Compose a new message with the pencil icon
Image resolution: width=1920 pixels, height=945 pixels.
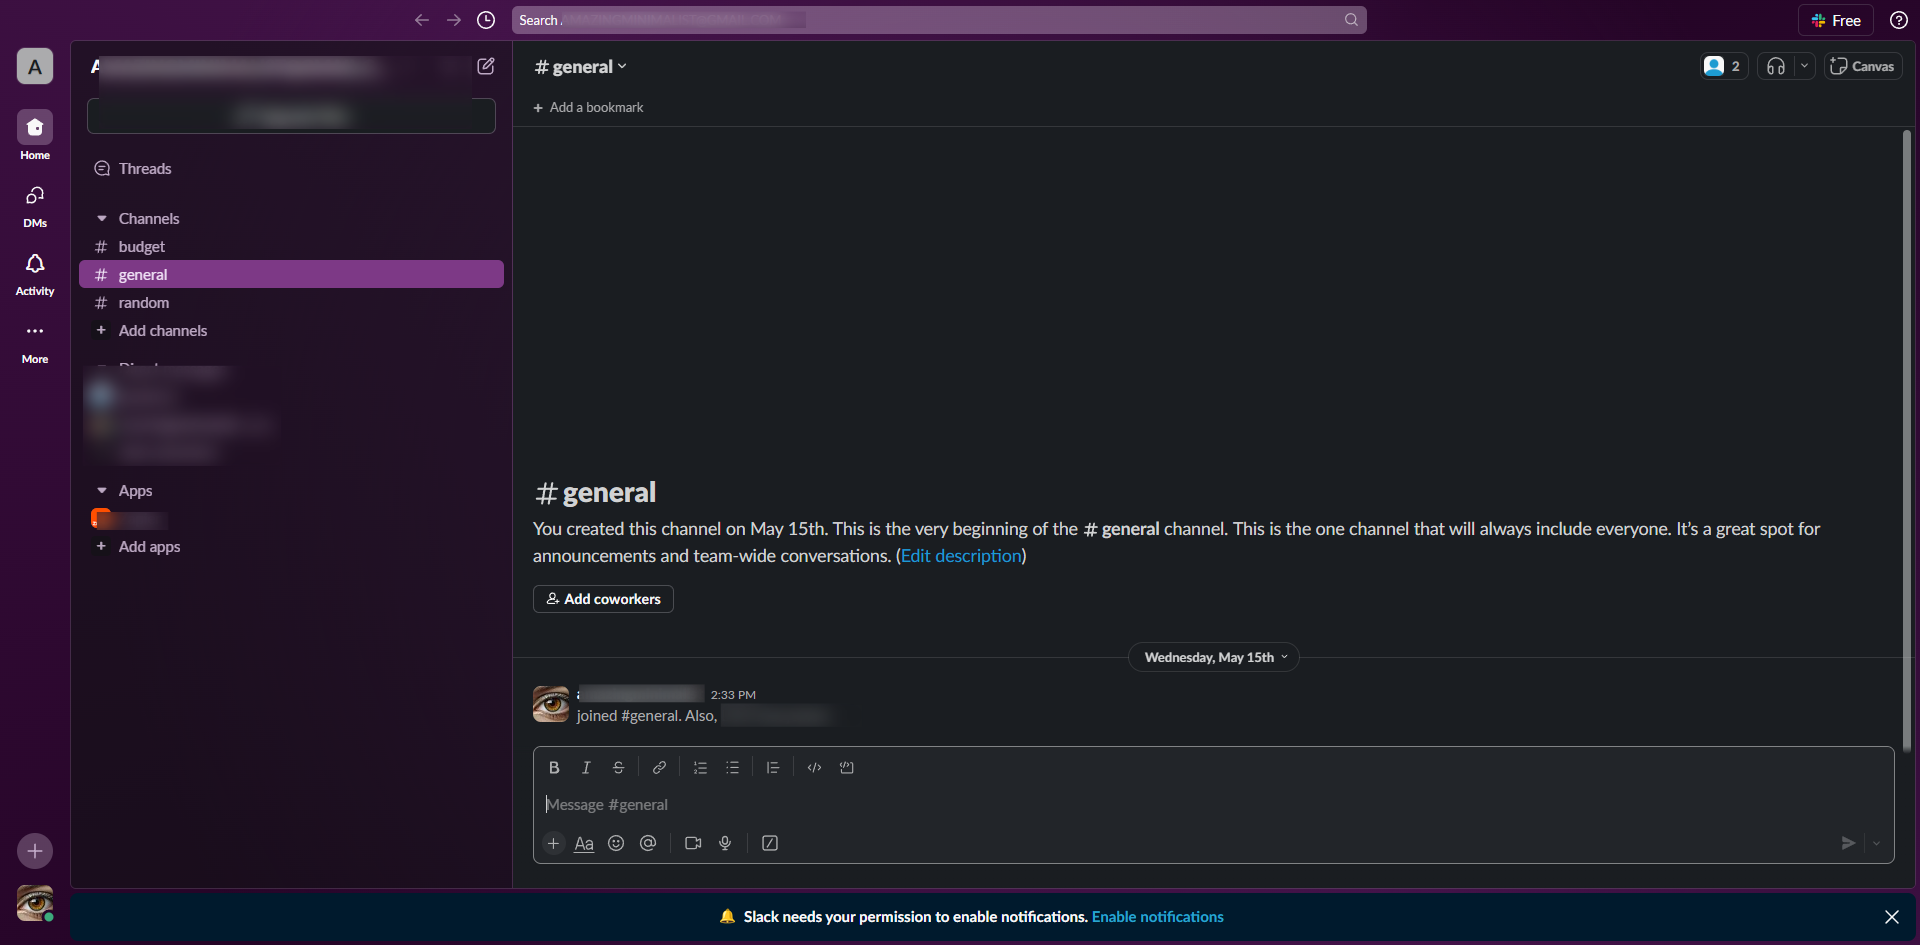pos(486,66)
